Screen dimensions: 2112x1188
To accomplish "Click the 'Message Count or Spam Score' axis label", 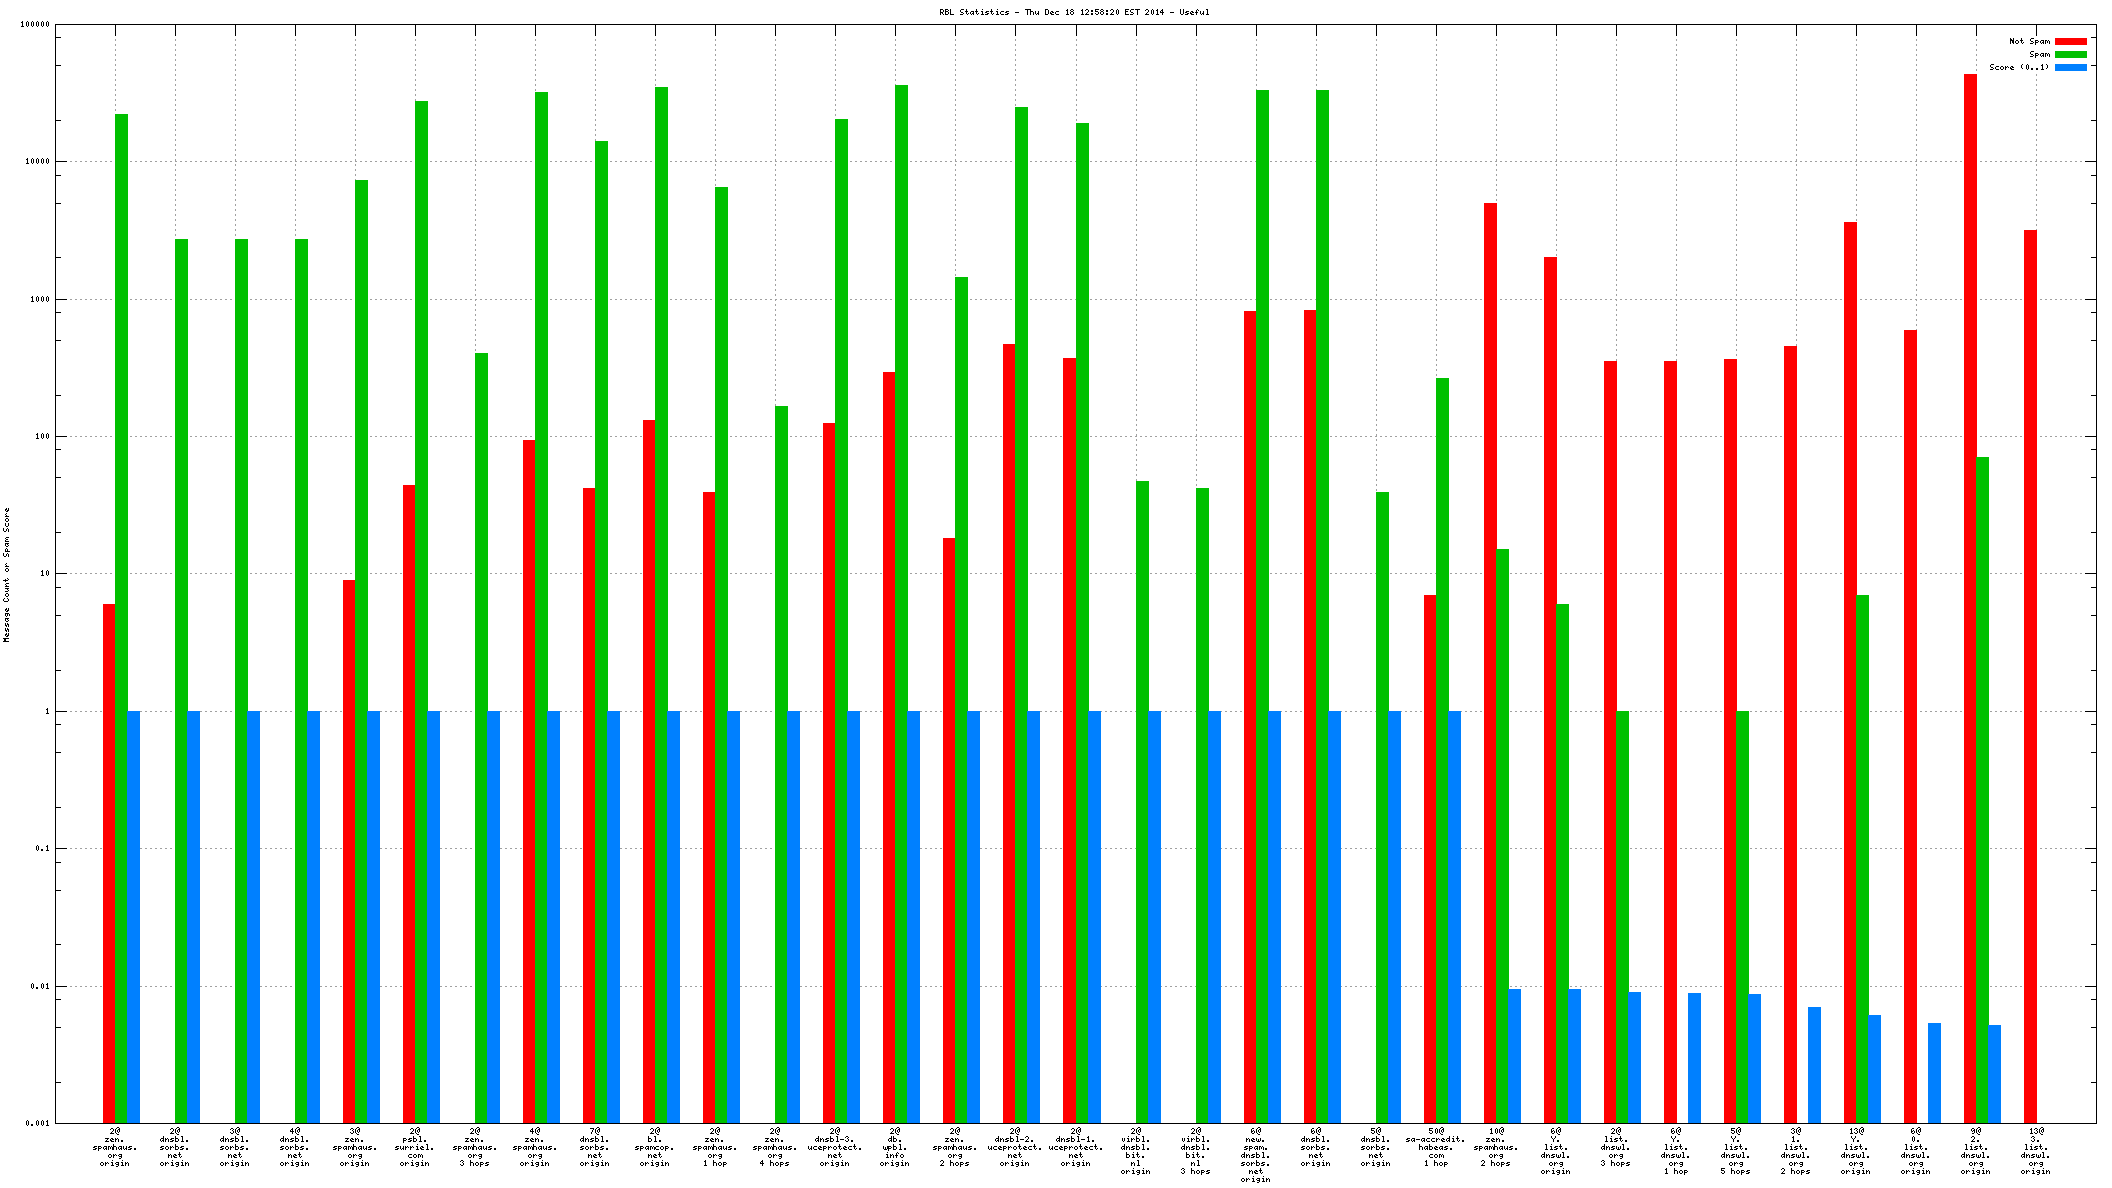I will [x=6, y=574].
